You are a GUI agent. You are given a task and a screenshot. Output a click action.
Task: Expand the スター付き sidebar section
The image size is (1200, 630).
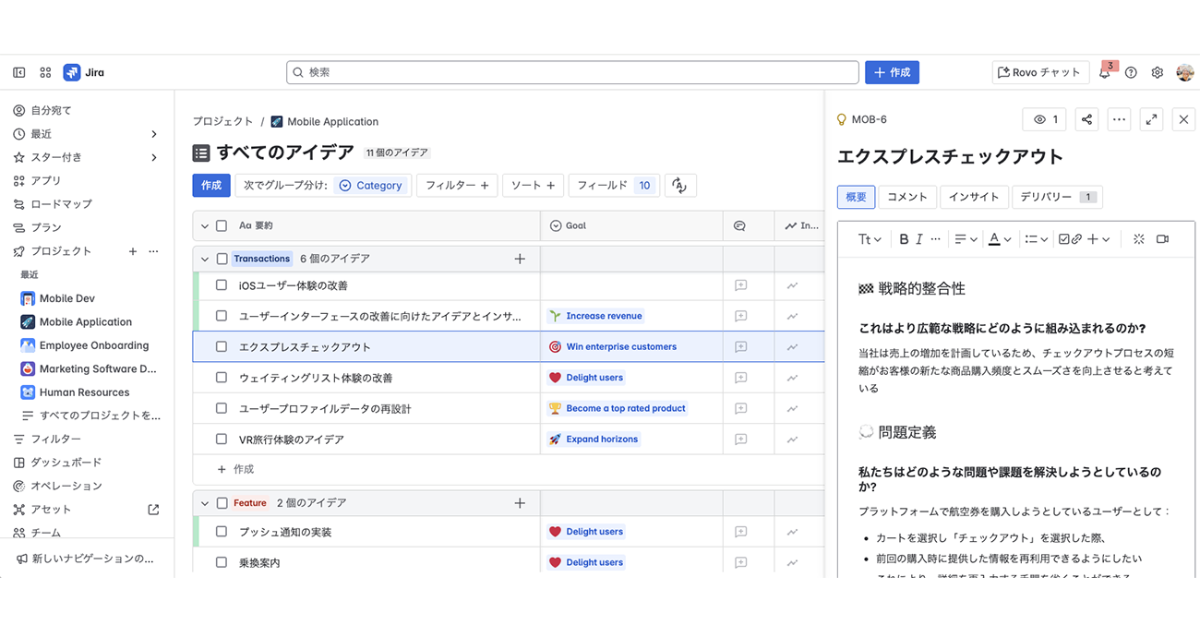[154, 157]
